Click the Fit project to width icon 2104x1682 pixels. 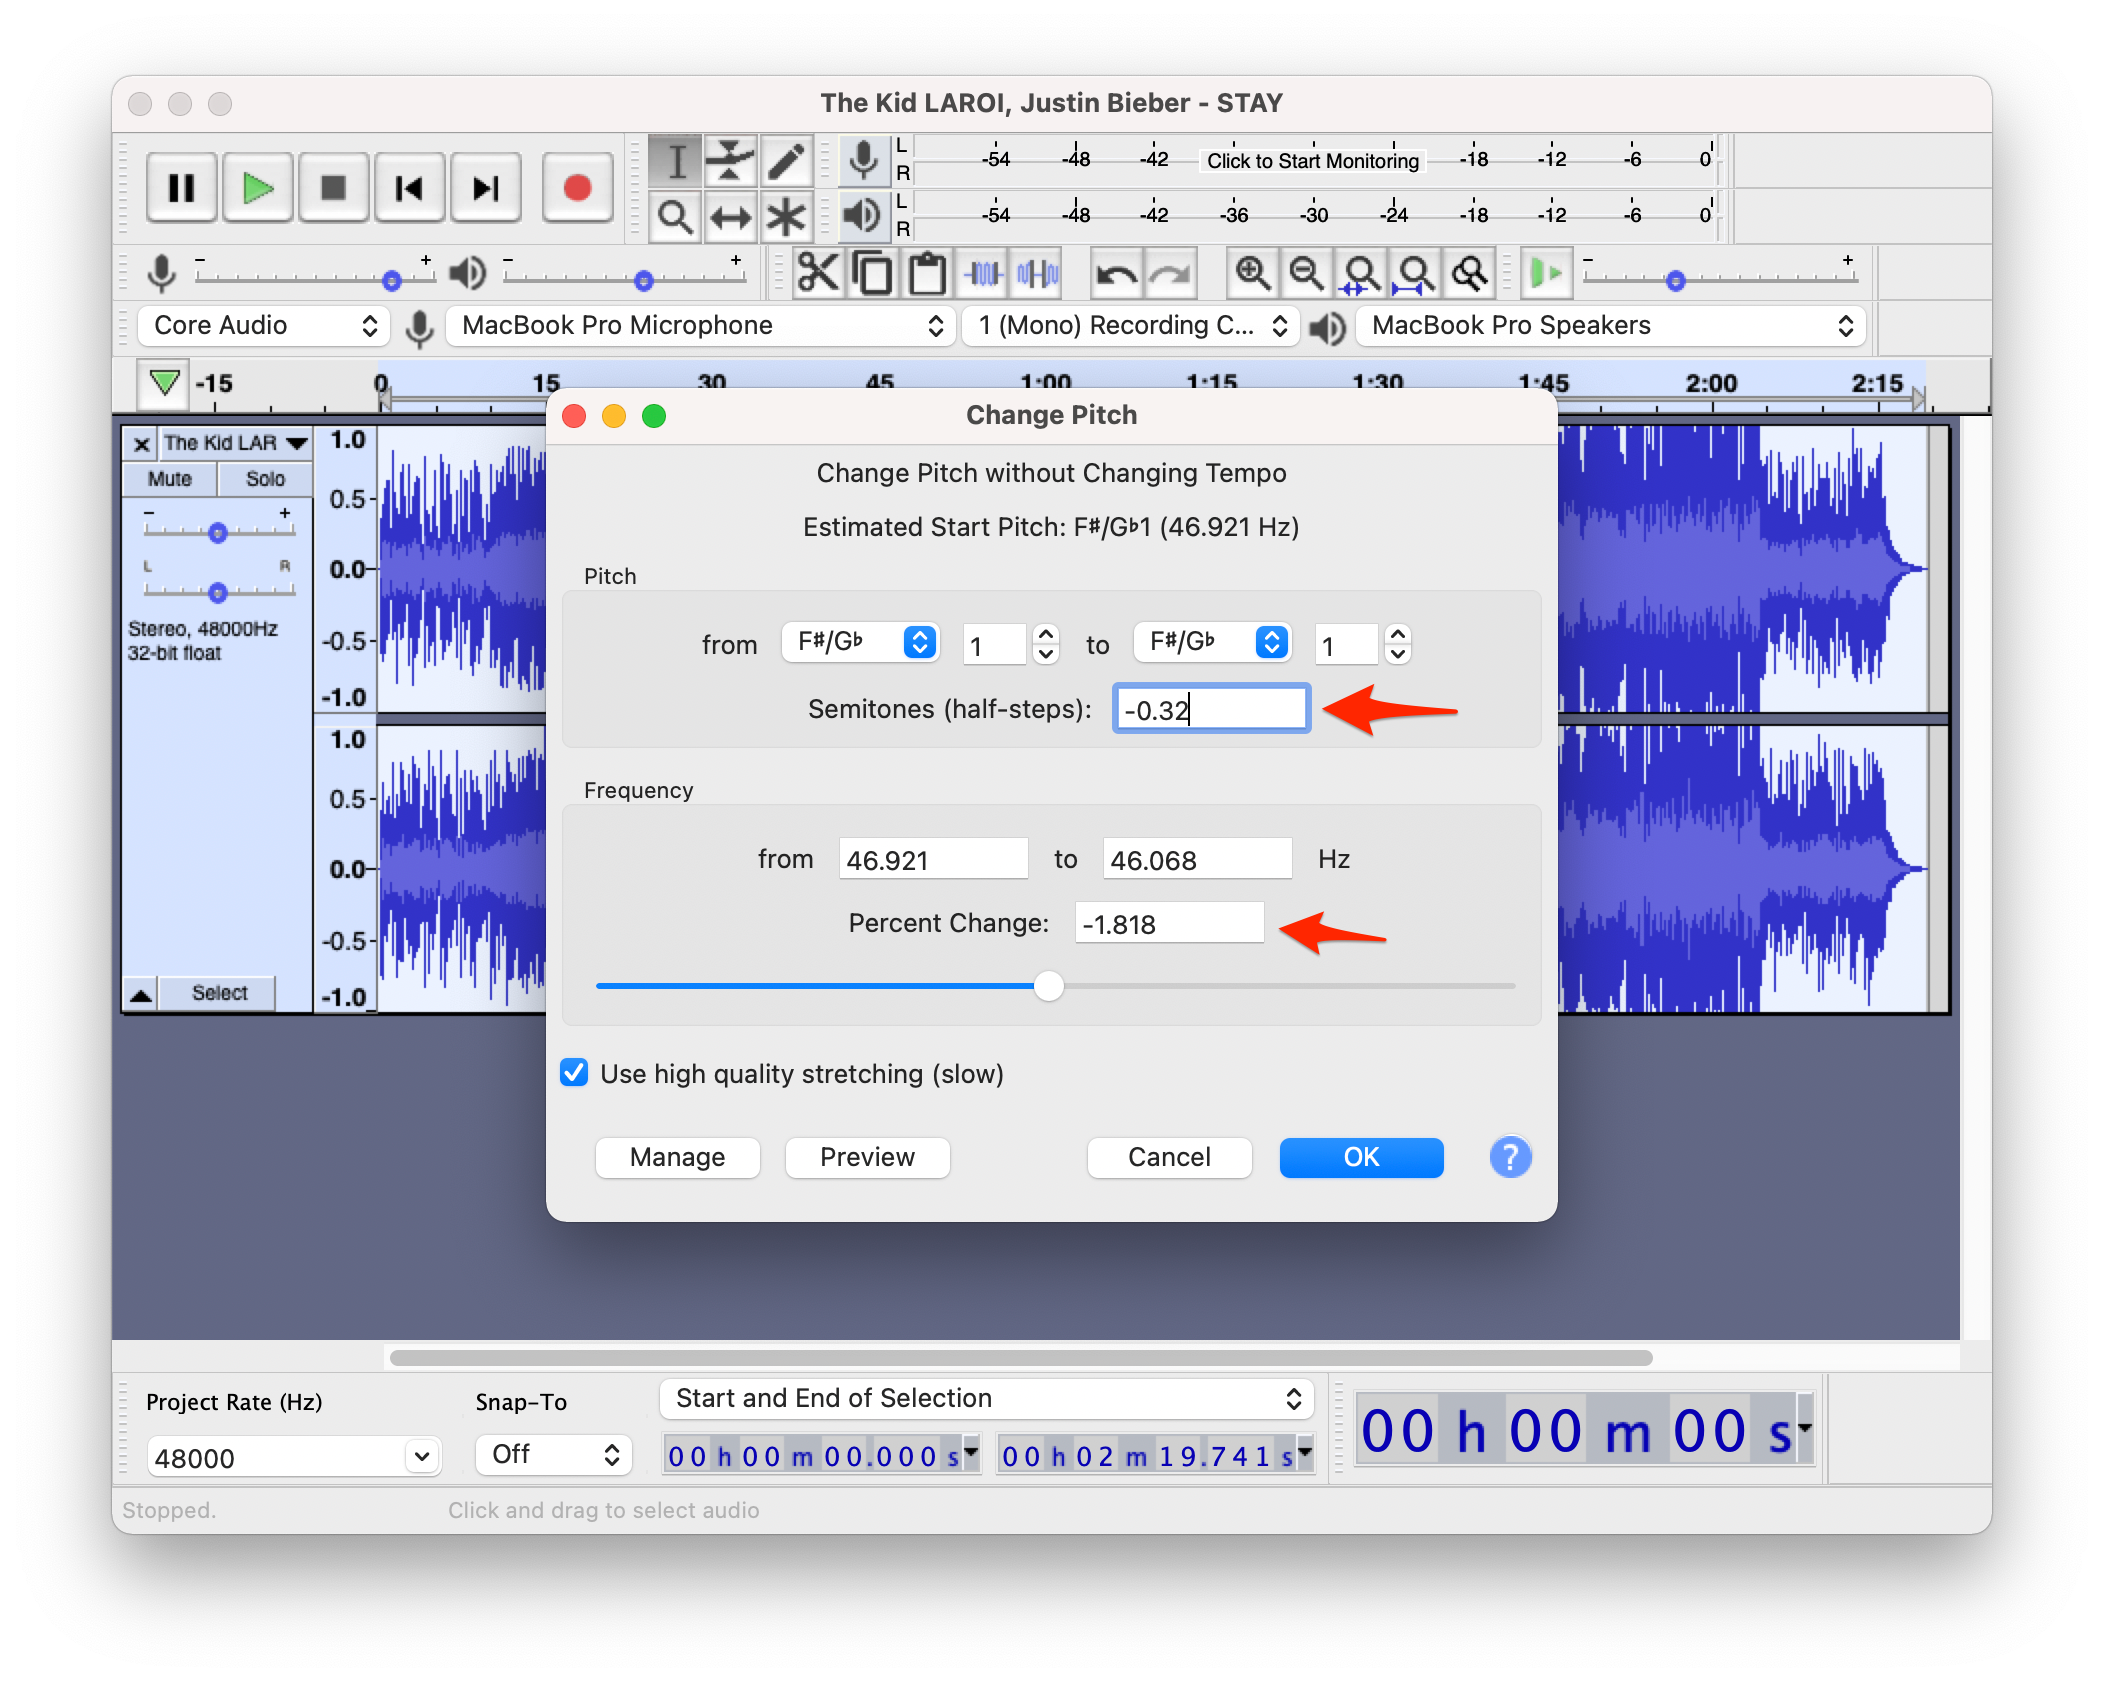pyautogui.click(x=1414, y=273)
